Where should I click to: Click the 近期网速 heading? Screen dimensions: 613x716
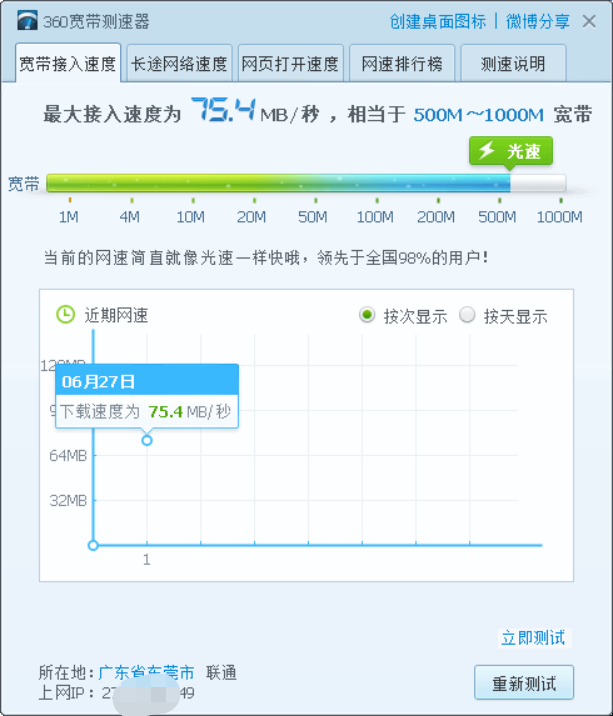tap(116, 315)
